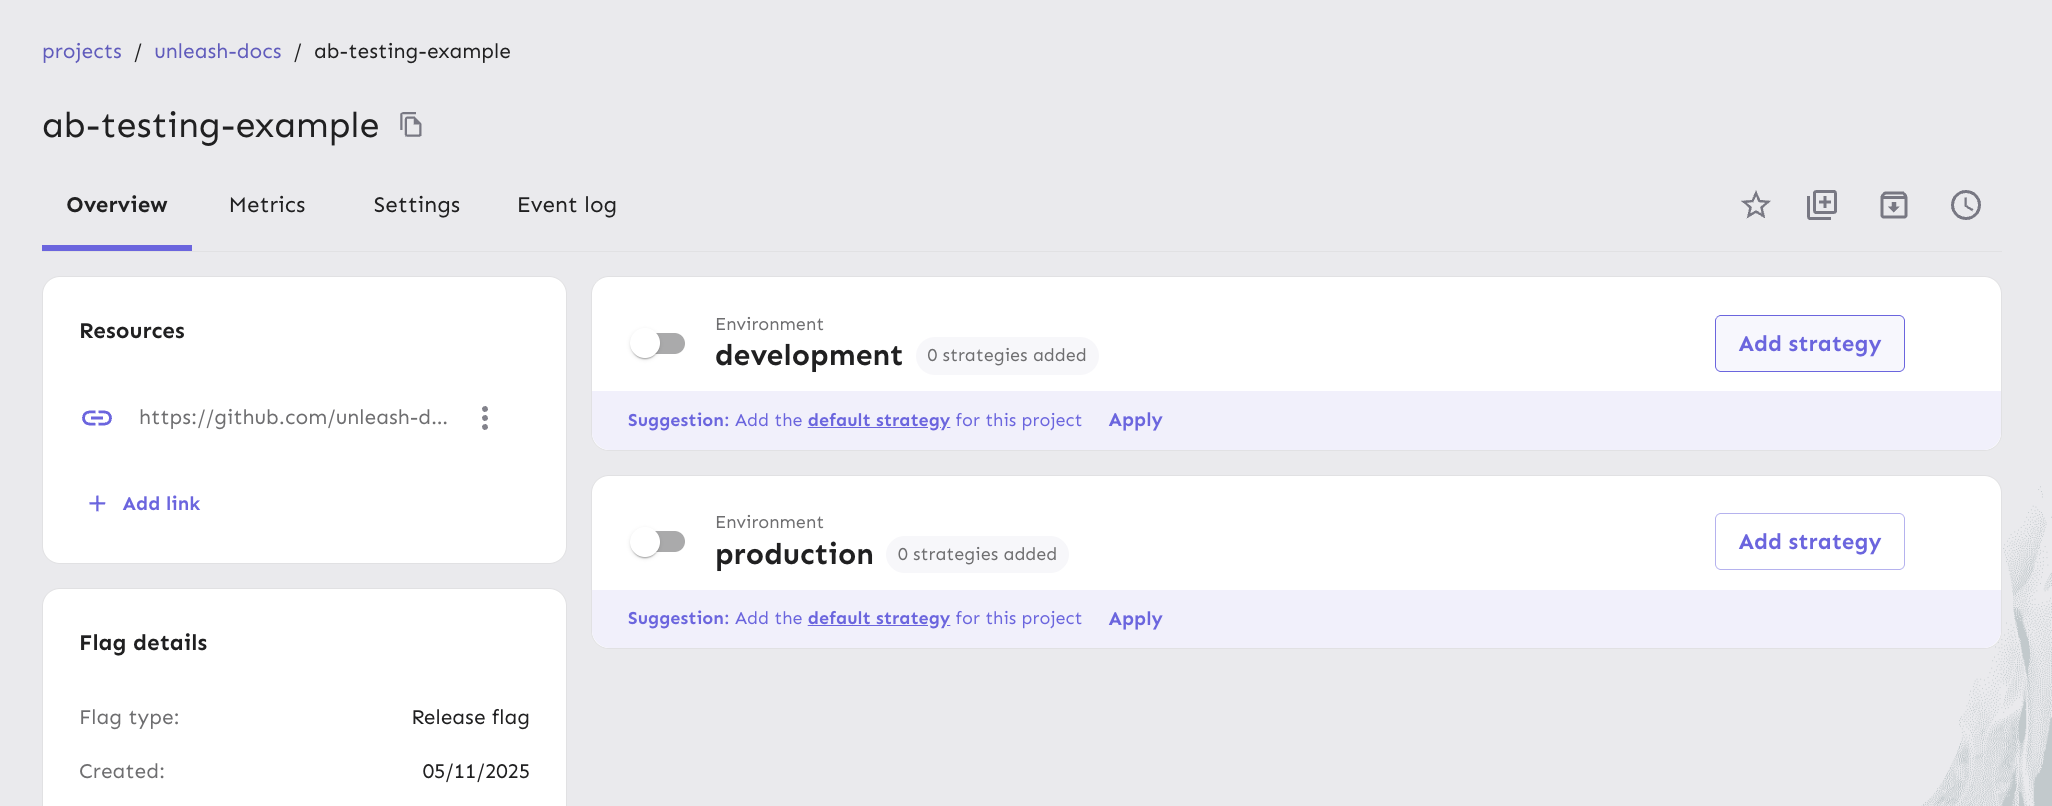Apply default strategy suggestion for development

(1135, 420)
